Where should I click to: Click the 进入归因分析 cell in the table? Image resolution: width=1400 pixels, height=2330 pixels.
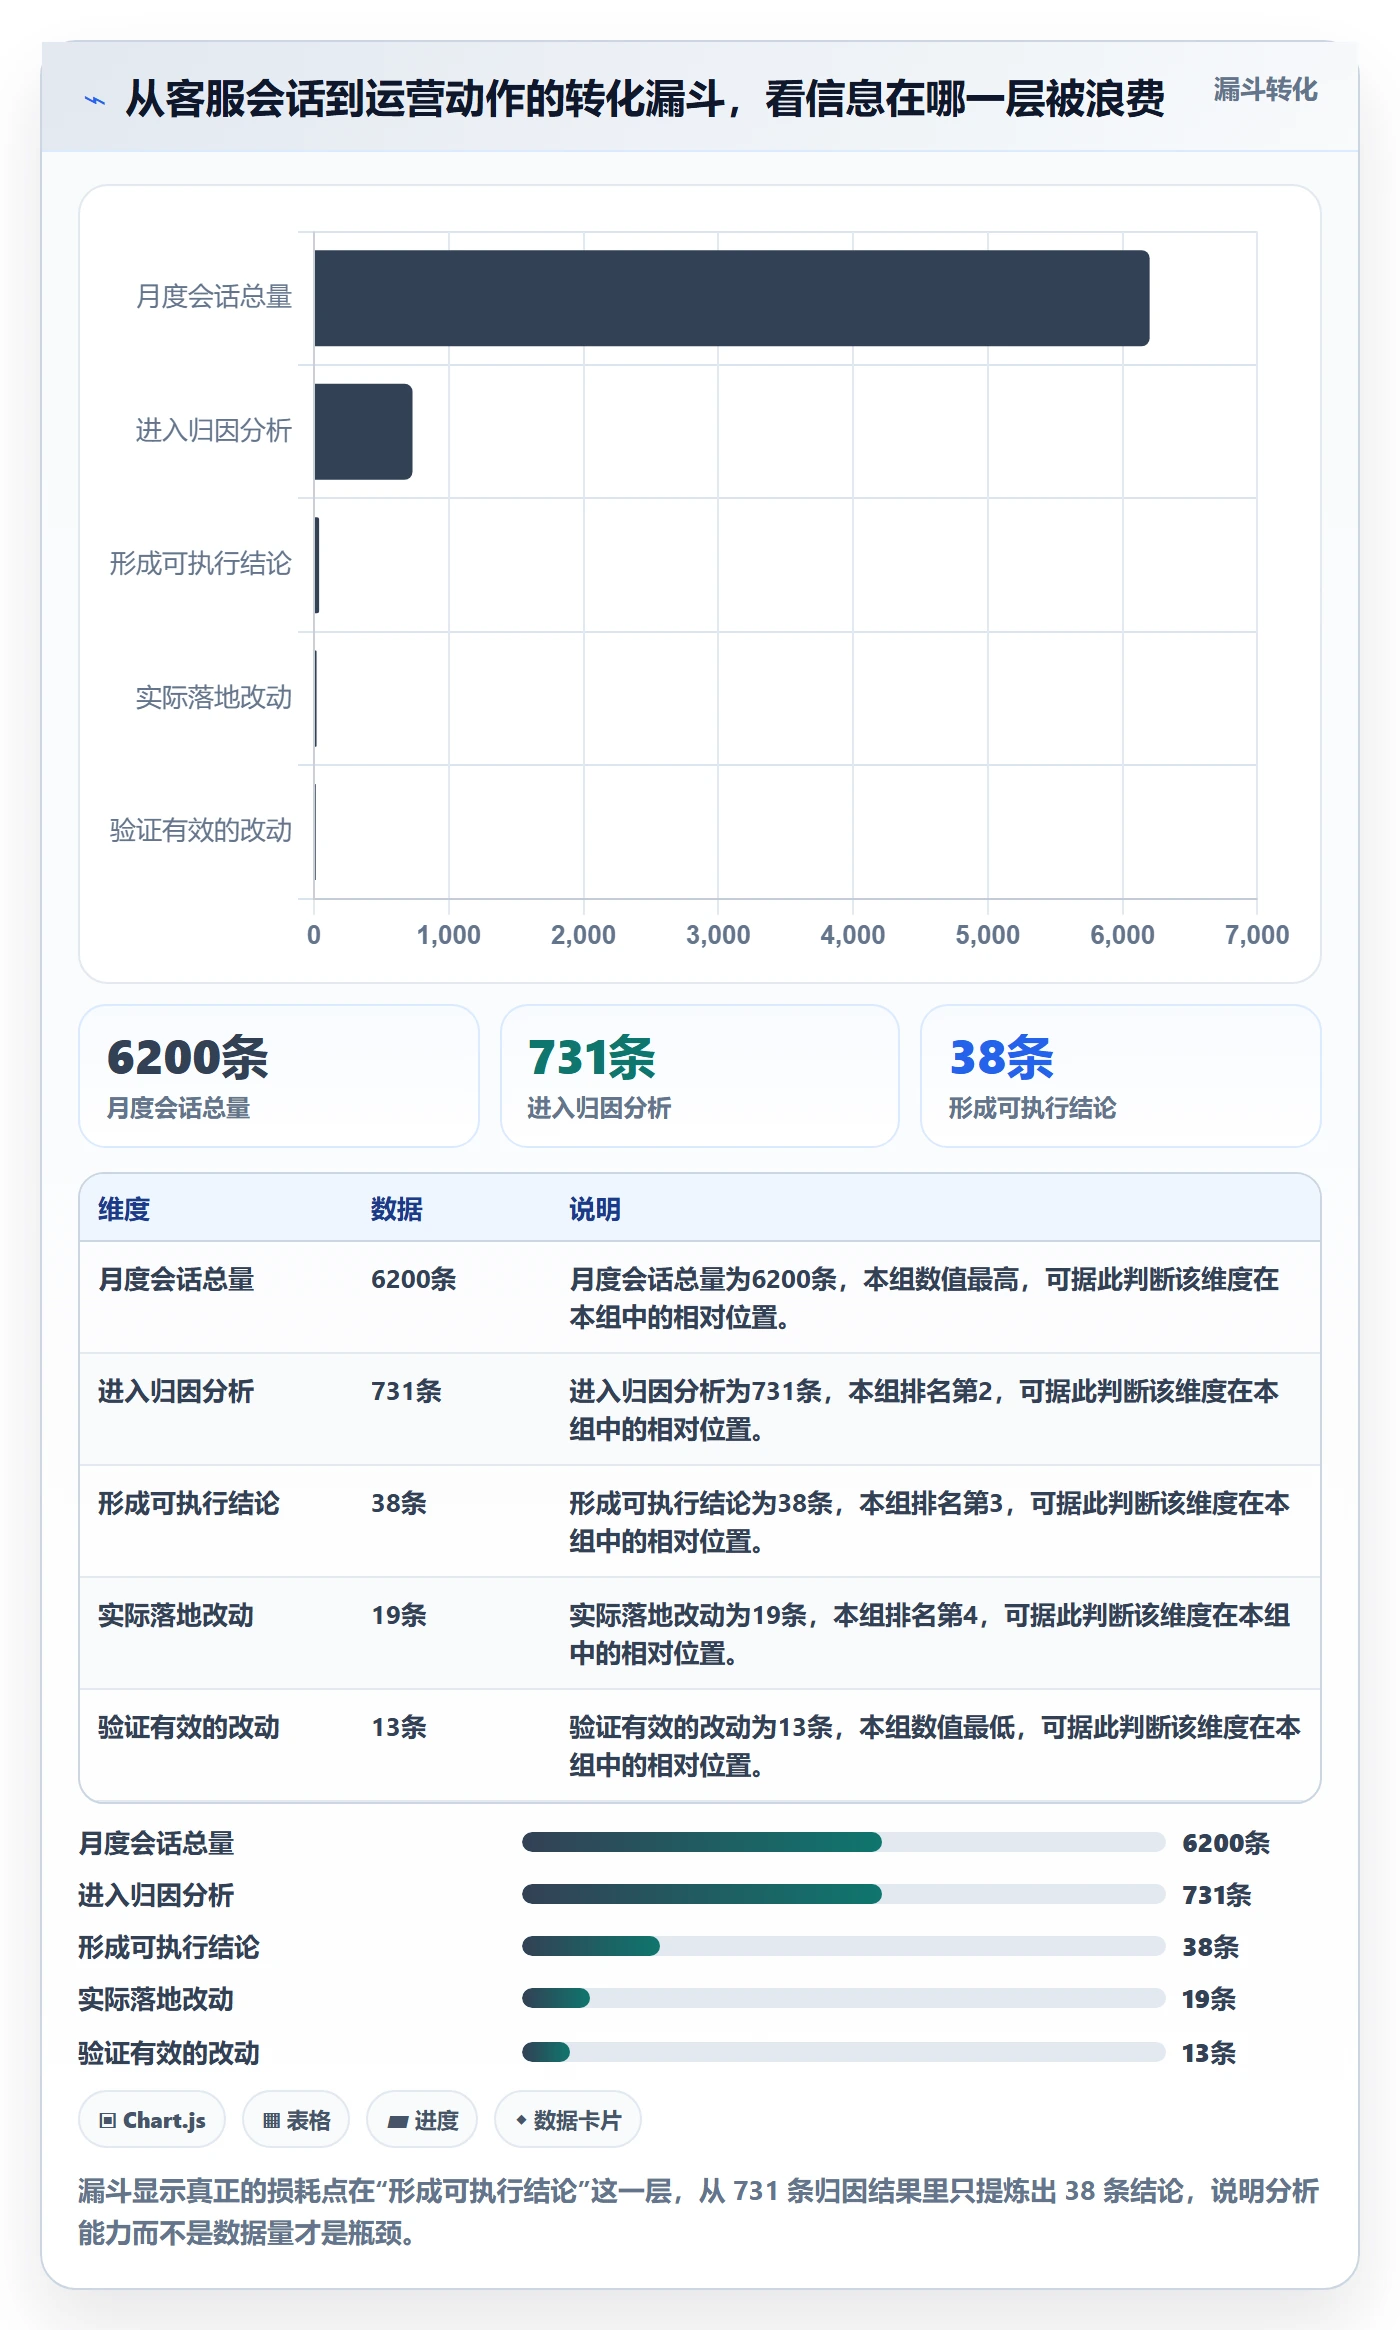pyautogui.click(x=176, y=1391)
